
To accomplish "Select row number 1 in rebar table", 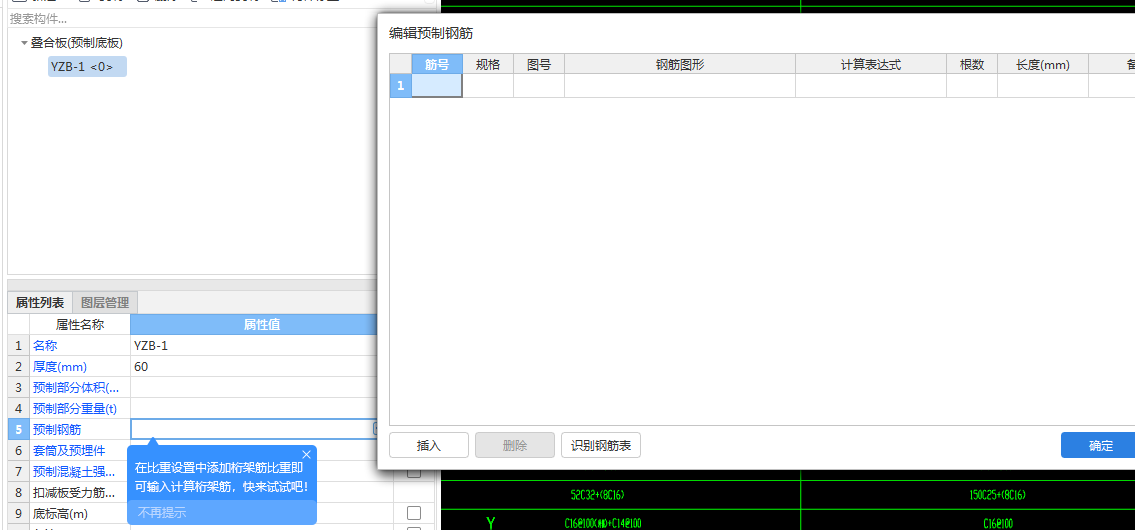I will (400, 85).
